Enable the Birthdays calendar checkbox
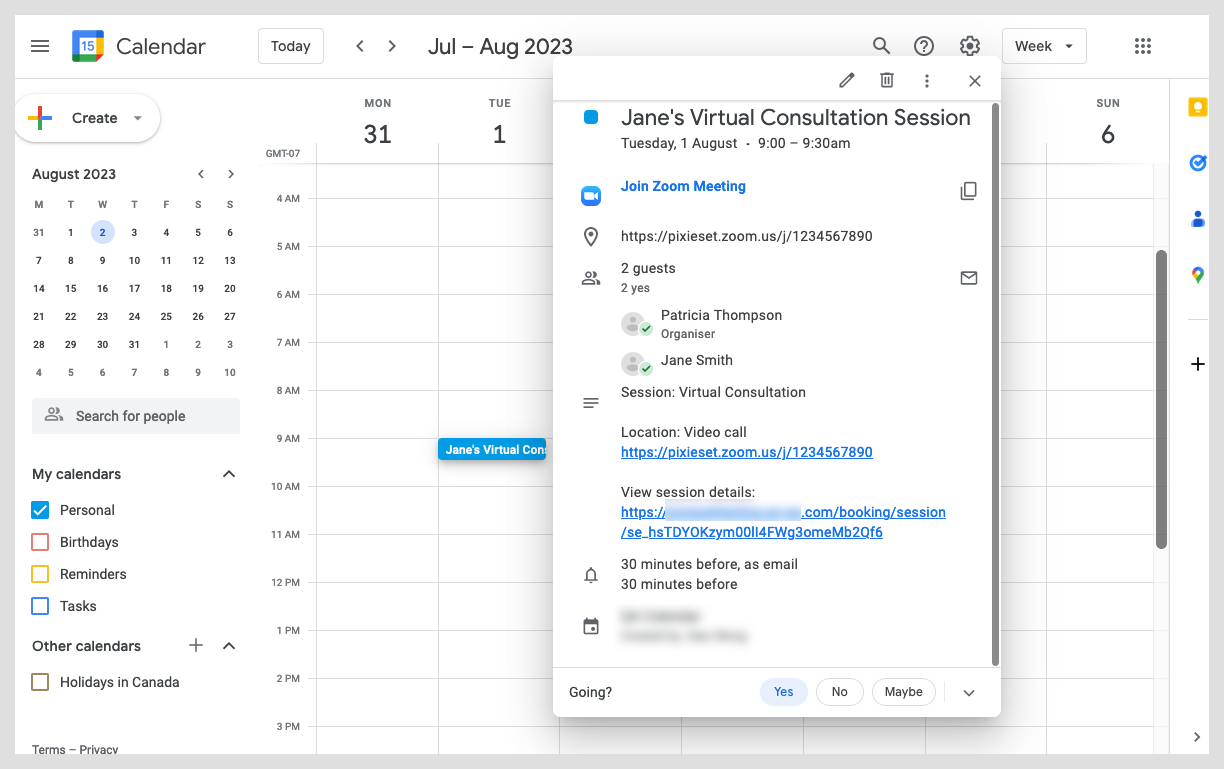The width and height of the screenshot is (1224, 769). click(40, 542)
